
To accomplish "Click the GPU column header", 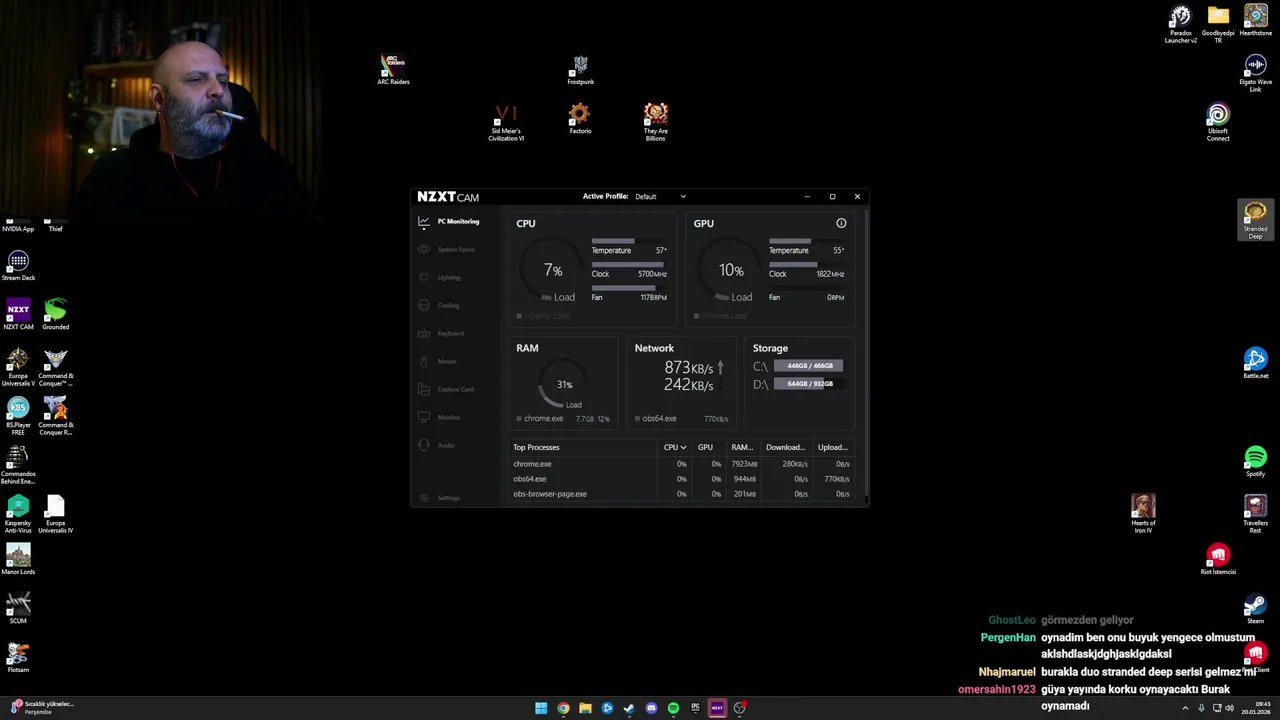I will point(705,447).
